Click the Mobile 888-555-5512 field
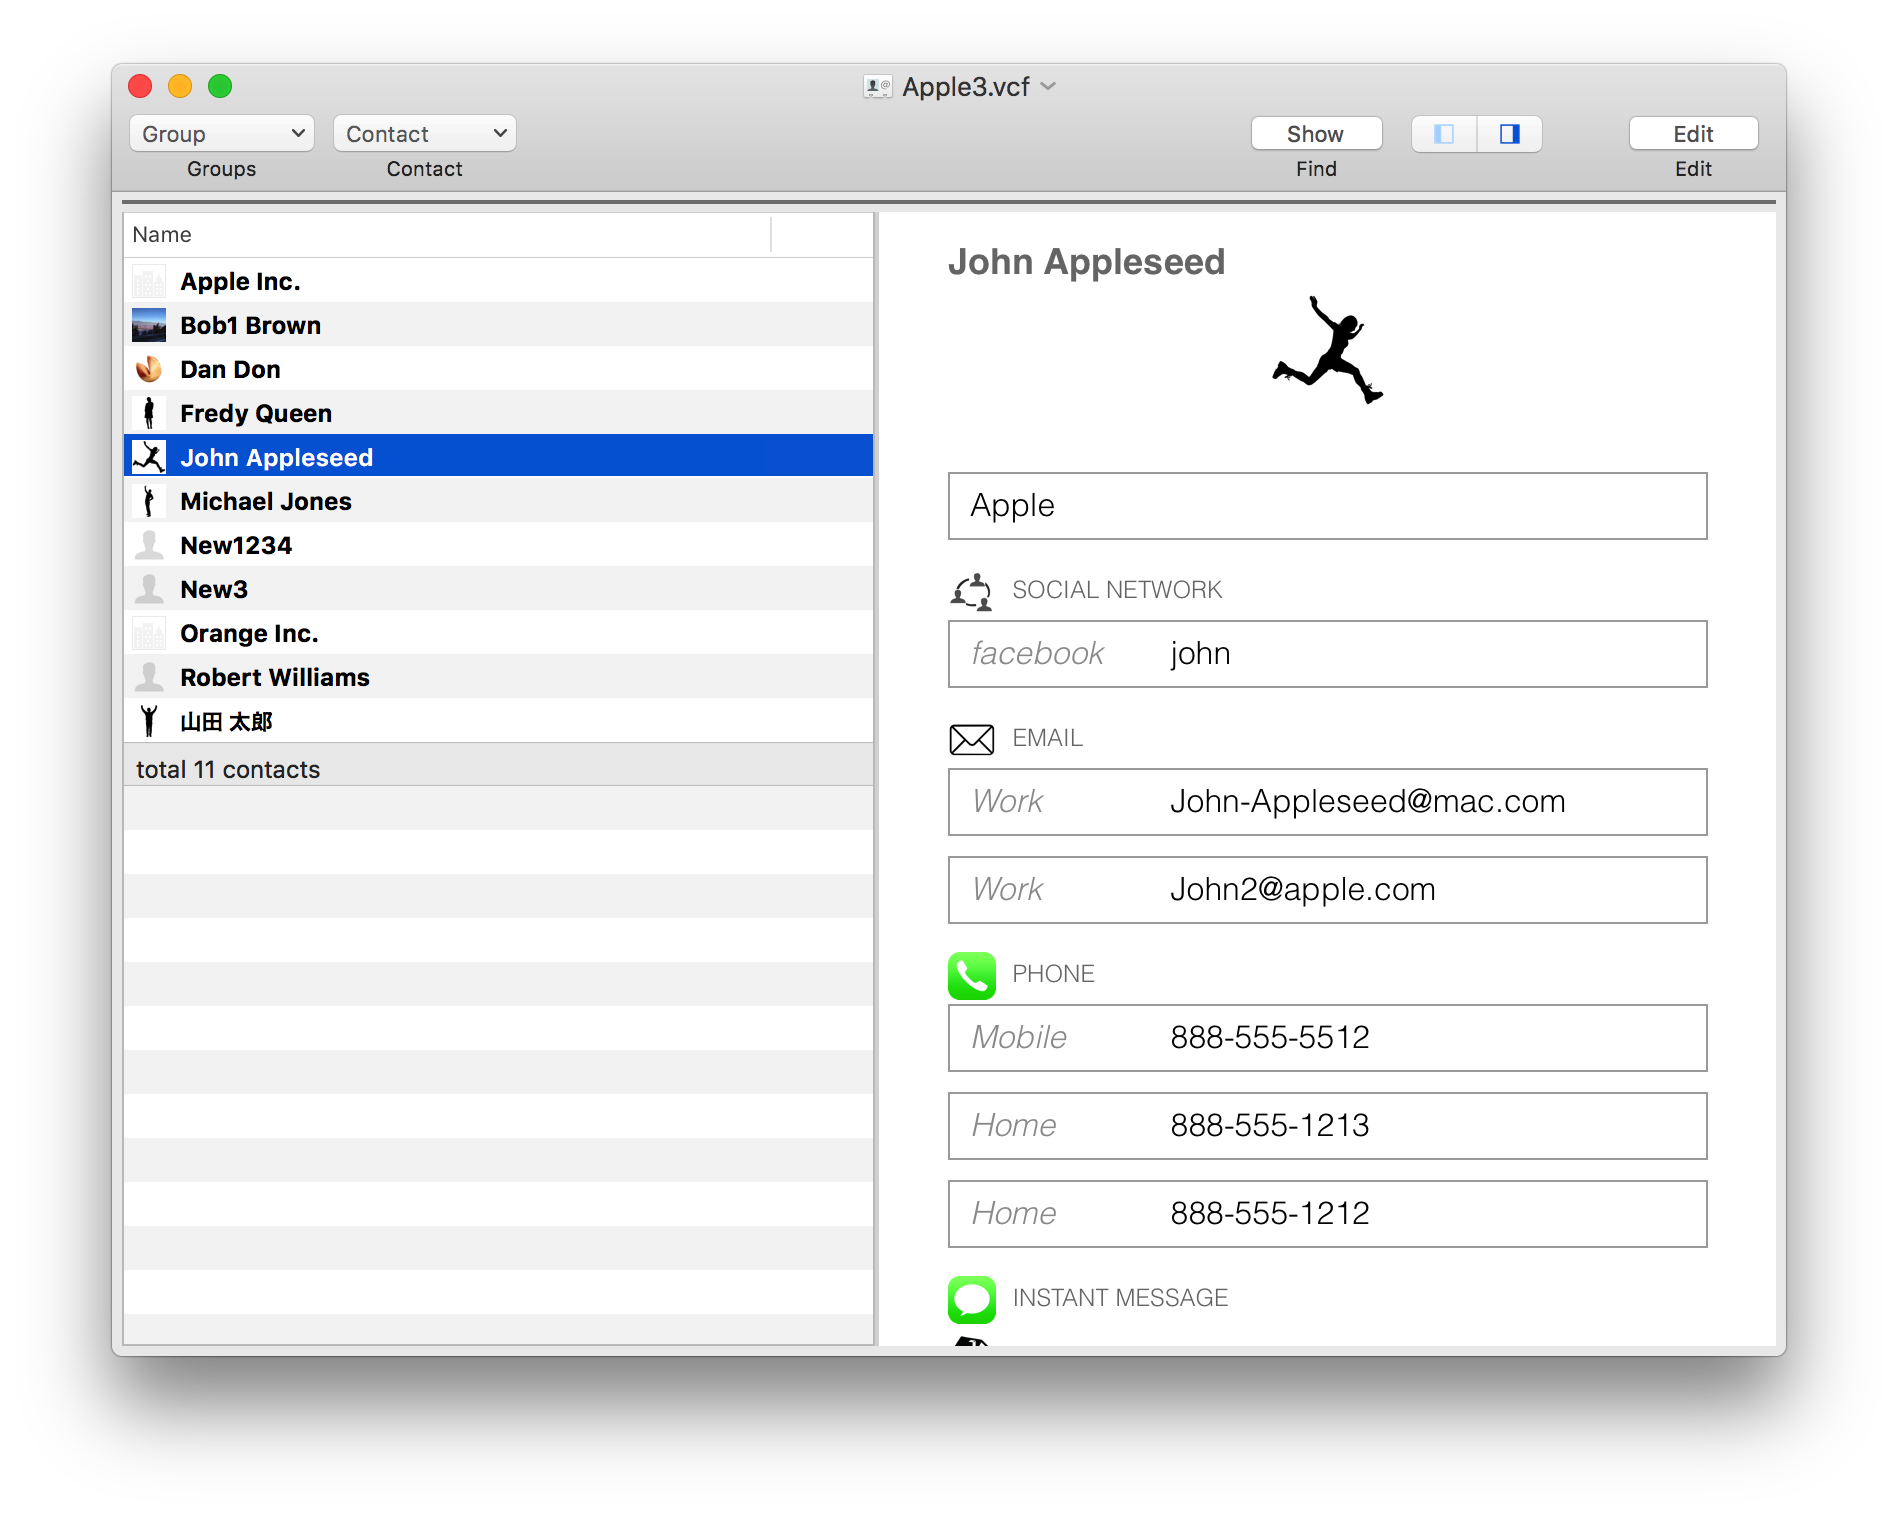 tap(1327, 1038)
